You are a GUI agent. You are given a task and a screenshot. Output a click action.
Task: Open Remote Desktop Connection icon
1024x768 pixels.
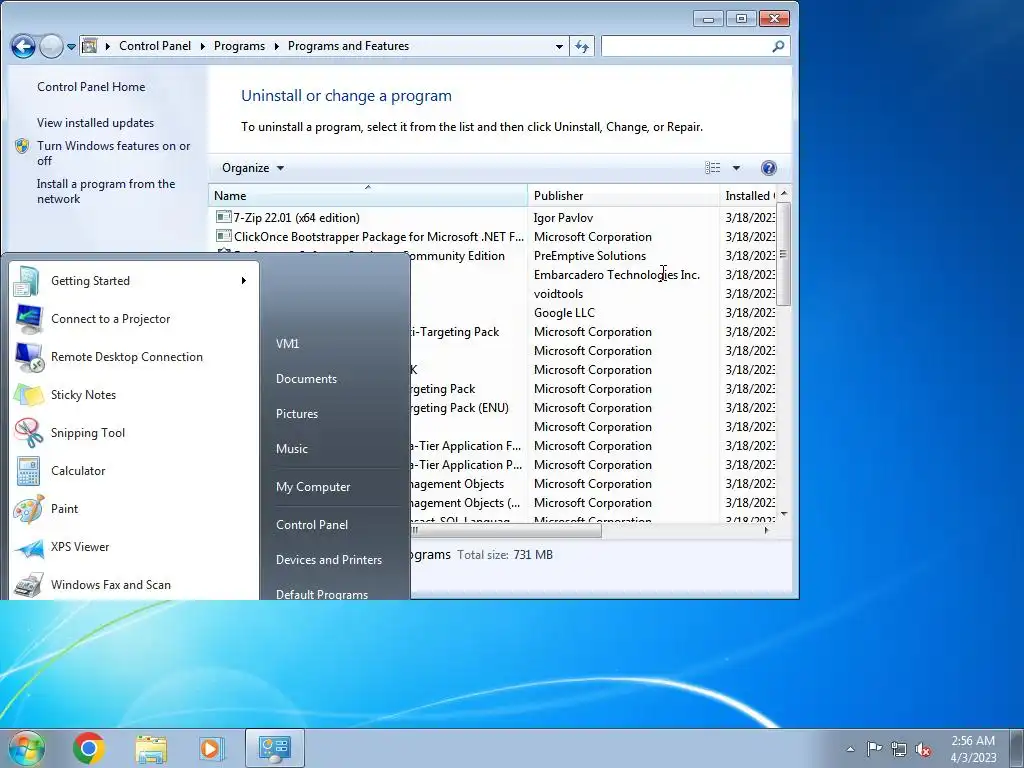point(28,357)
